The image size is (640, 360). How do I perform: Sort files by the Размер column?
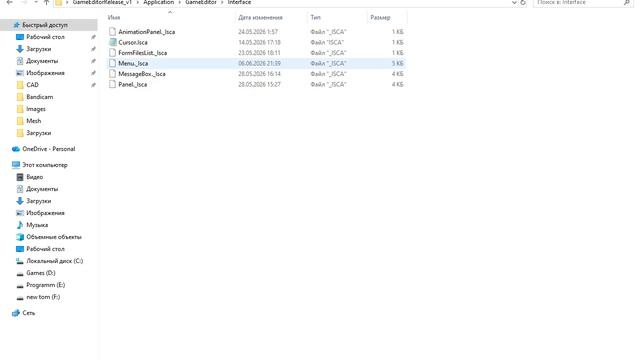coord(380,18)
